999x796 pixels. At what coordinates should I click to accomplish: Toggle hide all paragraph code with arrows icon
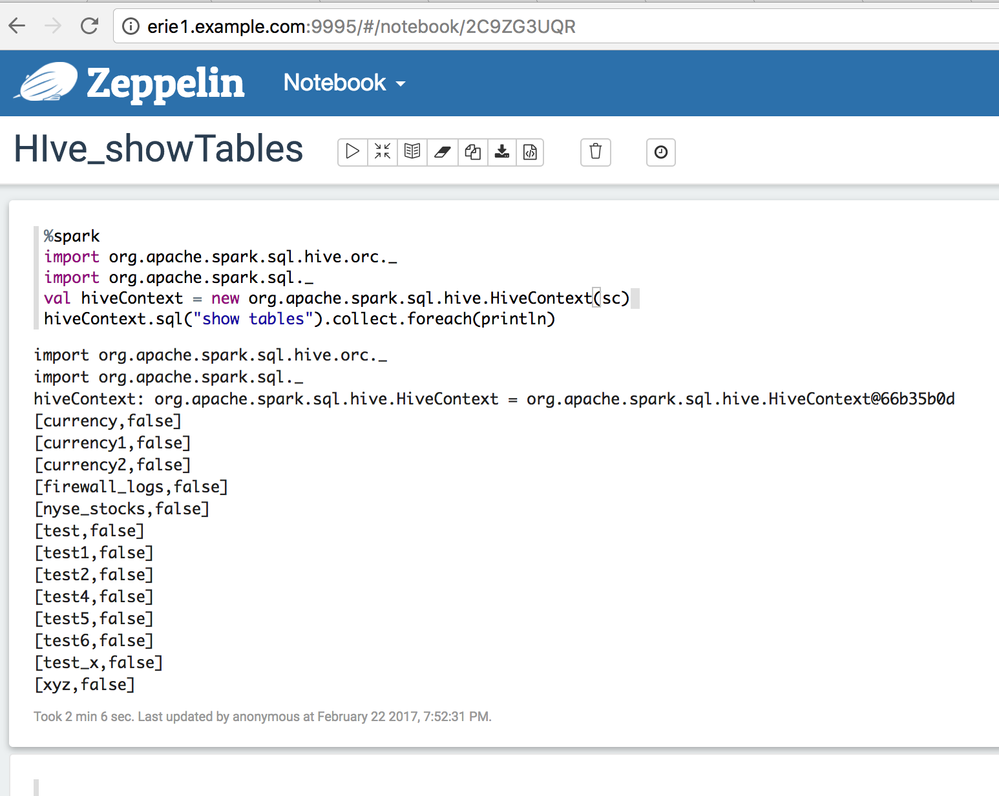pos(382,151)
